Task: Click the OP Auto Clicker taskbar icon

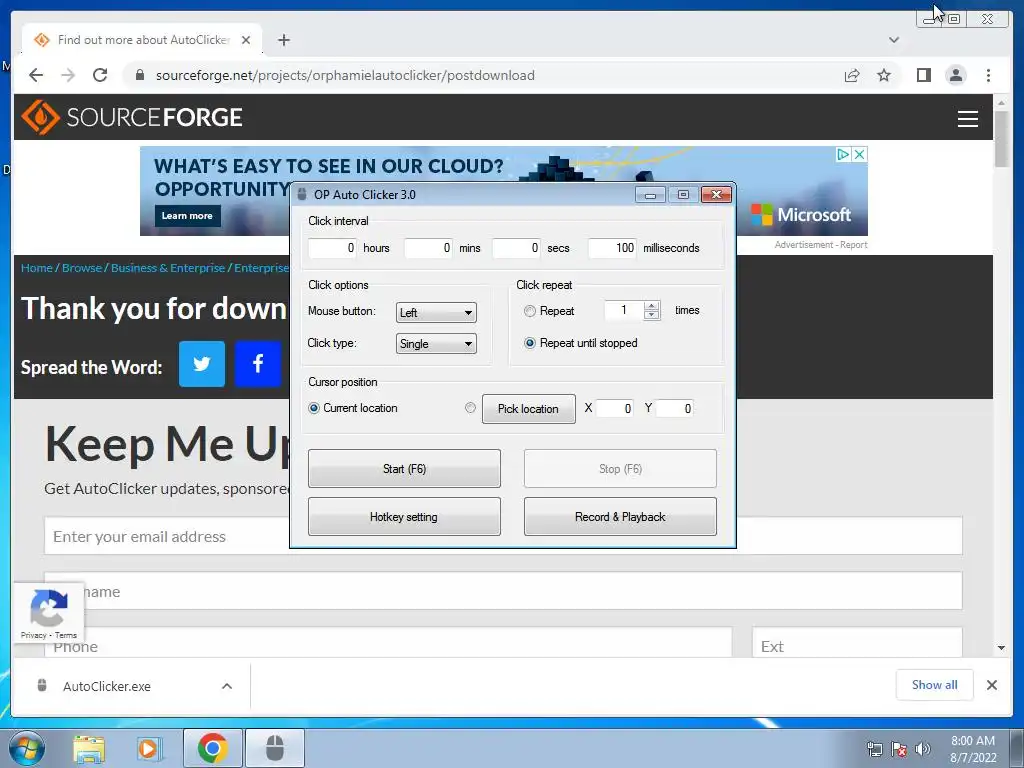Action: tap(275, 748)
